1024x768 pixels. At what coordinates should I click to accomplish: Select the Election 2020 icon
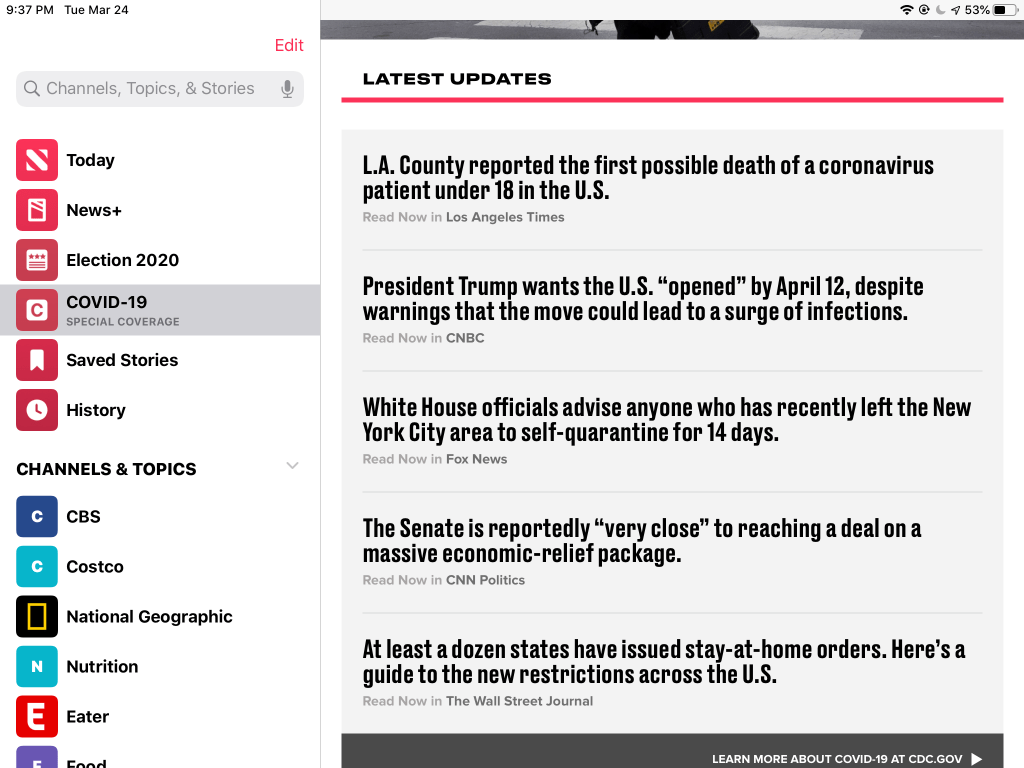37,260
